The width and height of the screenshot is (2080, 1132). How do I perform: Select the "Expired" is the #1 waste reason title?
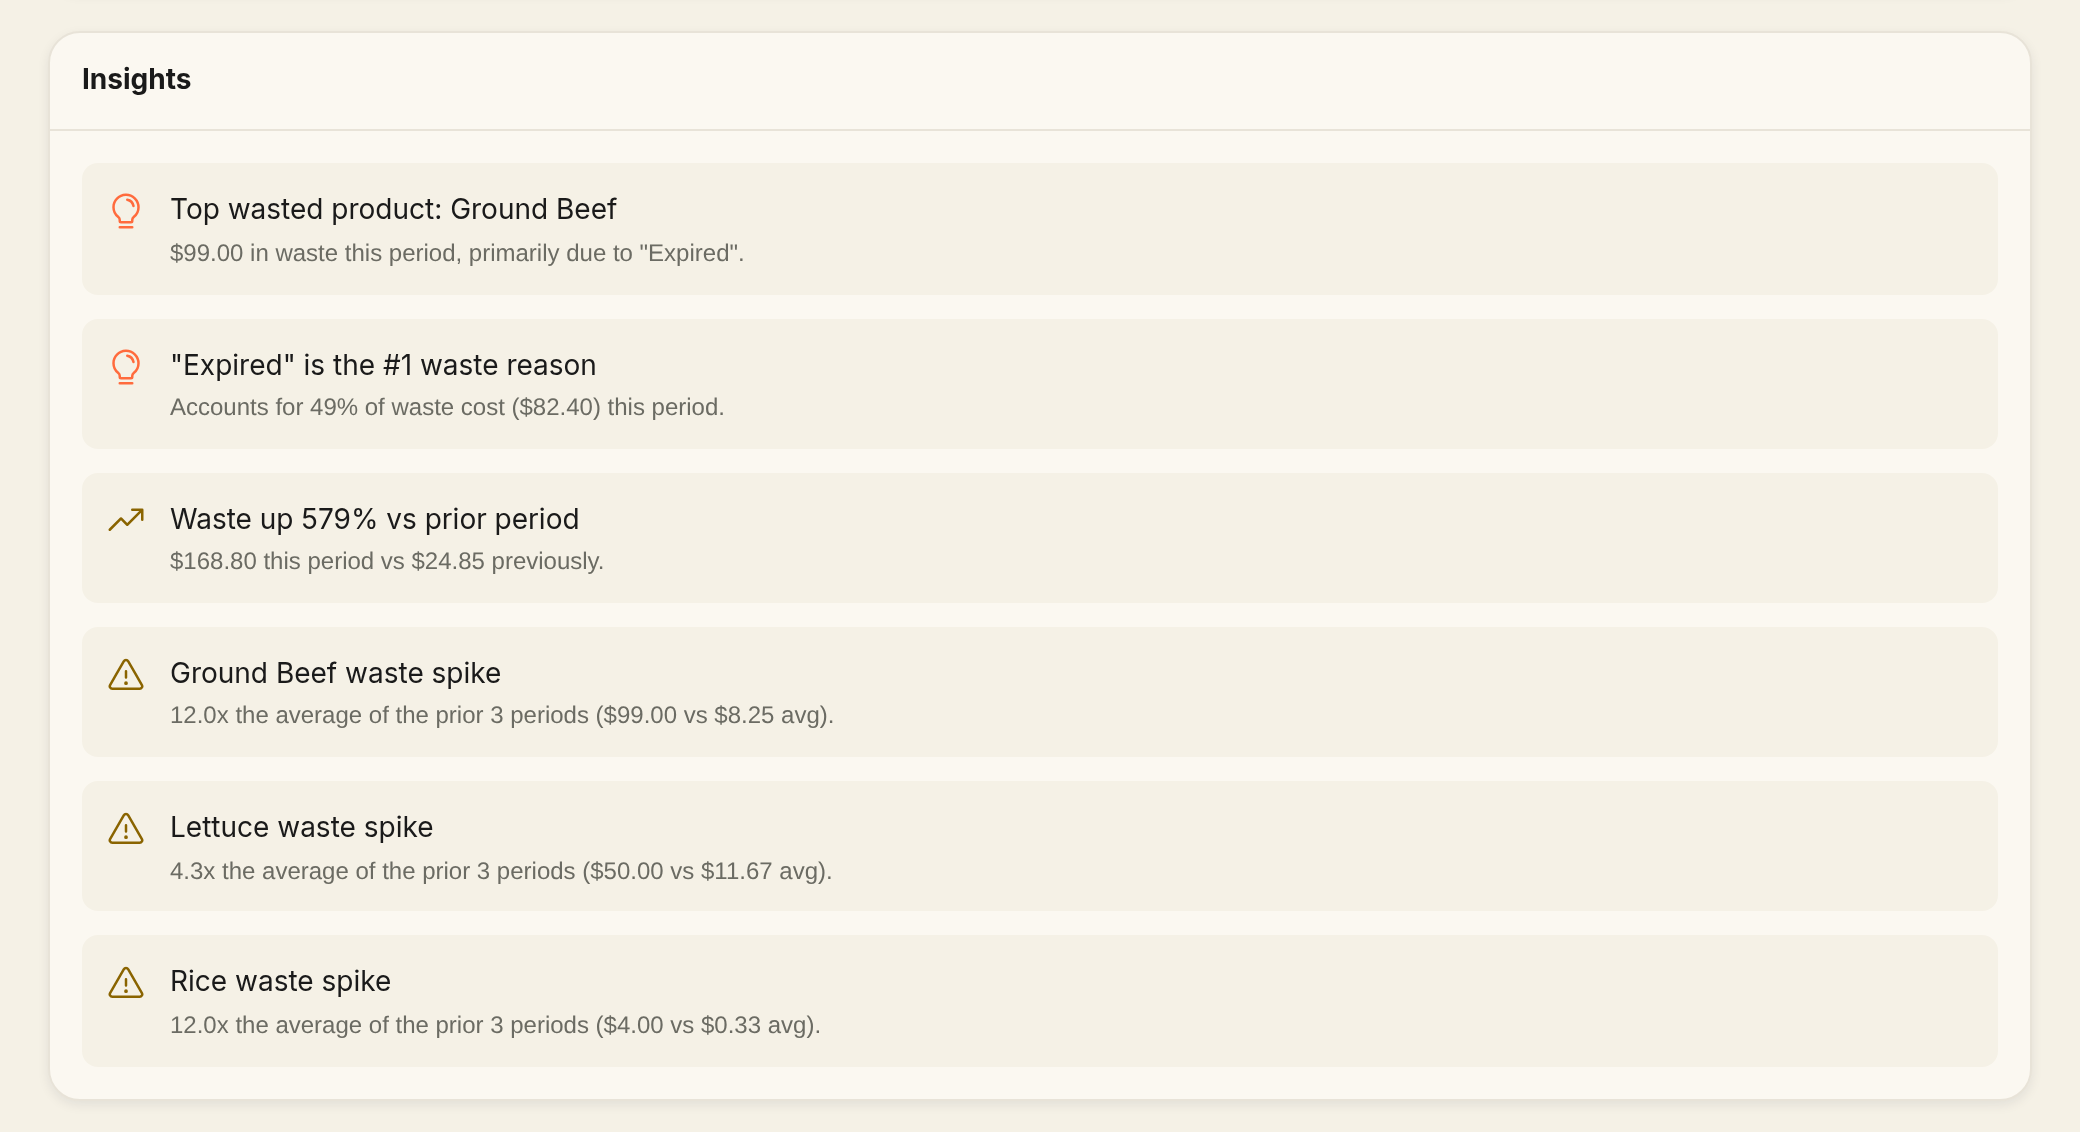(383, 365)
